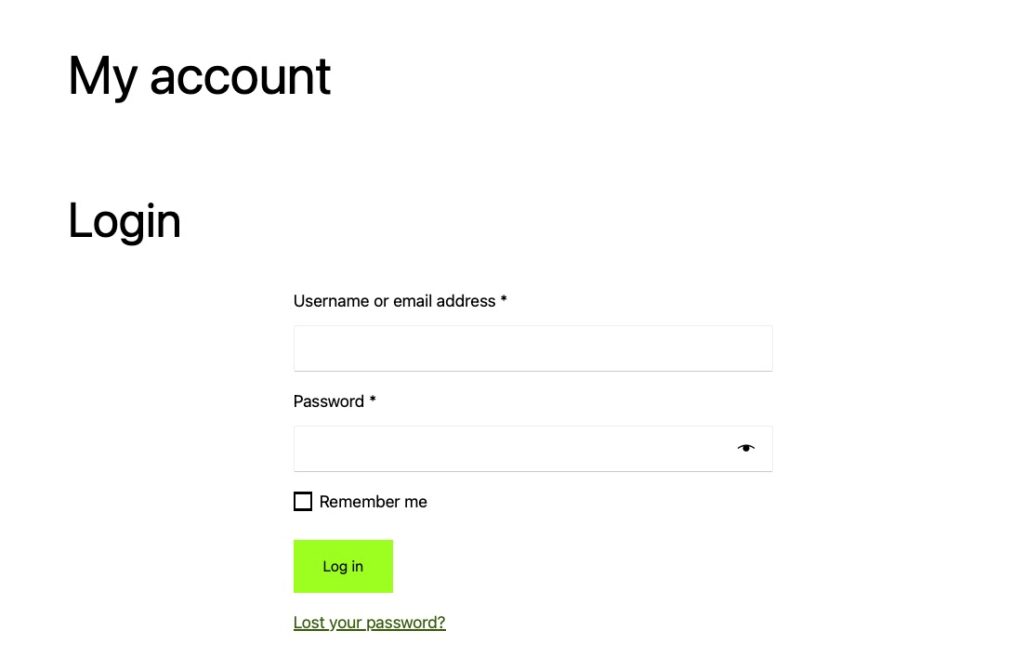Click the Password field label
The height and width of the screenshot is (670, 1024).
328,401
